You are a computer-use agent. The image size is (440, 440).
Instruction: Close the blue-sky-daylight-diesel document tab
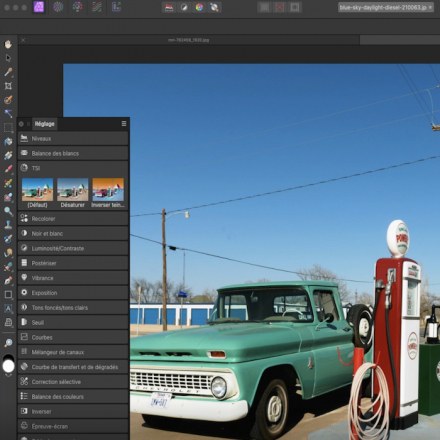click(x=430, y=7)
